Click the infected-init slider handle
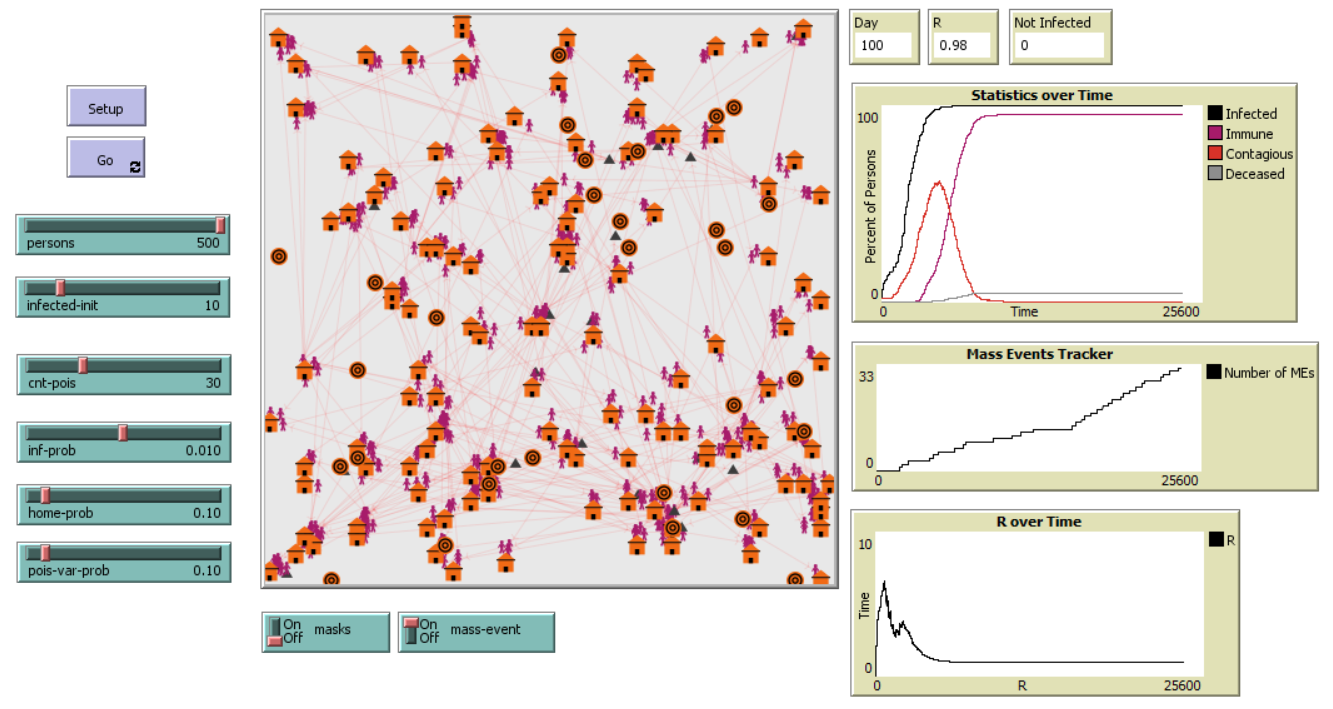1333x709 pixels. point(60,287)
